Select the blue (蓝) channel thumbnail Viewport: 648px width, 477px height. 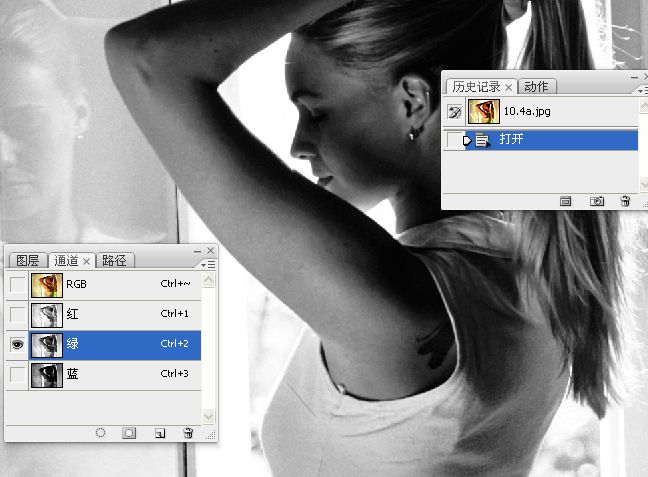[47, 375]
